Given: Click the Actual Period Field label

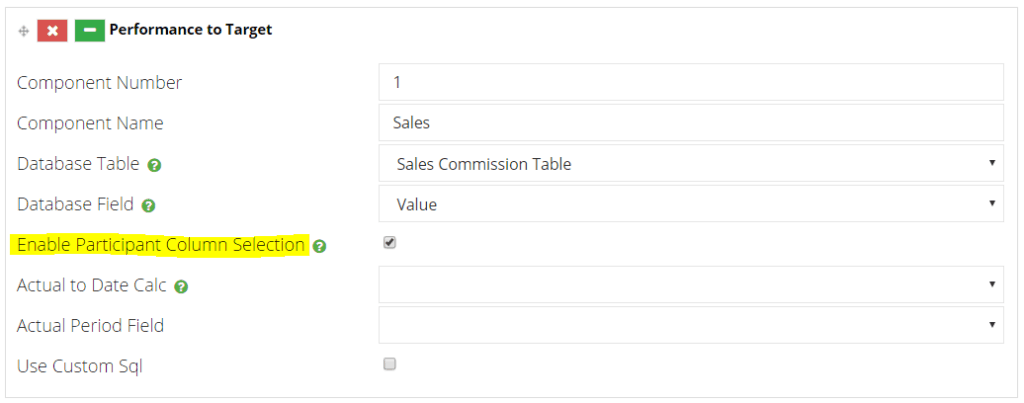Looking at the screenshot, I should (90, 325).
